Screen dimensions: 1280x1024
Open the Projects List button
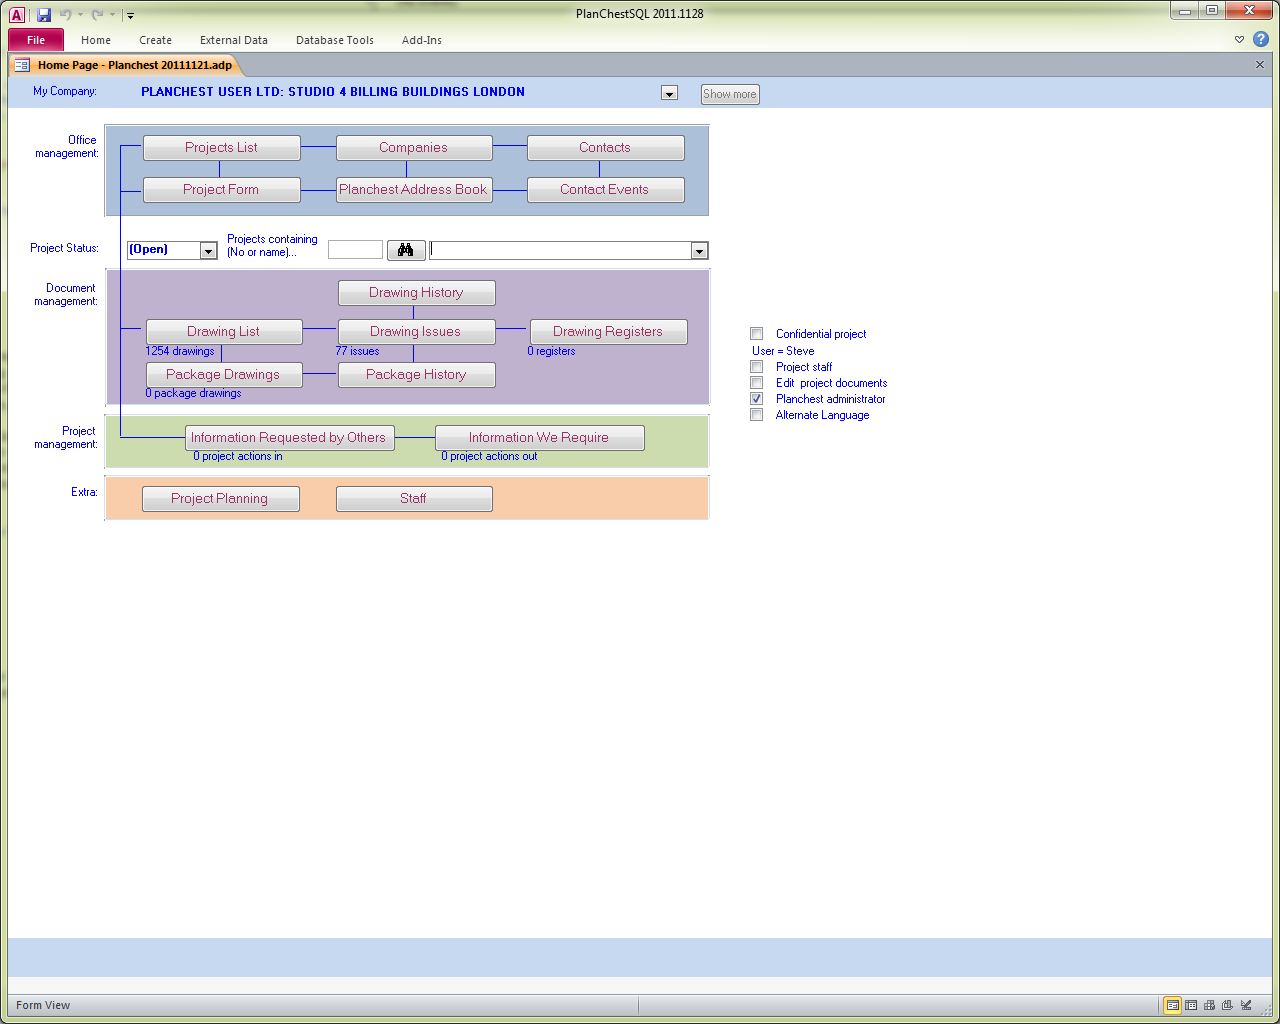(222, 148)
